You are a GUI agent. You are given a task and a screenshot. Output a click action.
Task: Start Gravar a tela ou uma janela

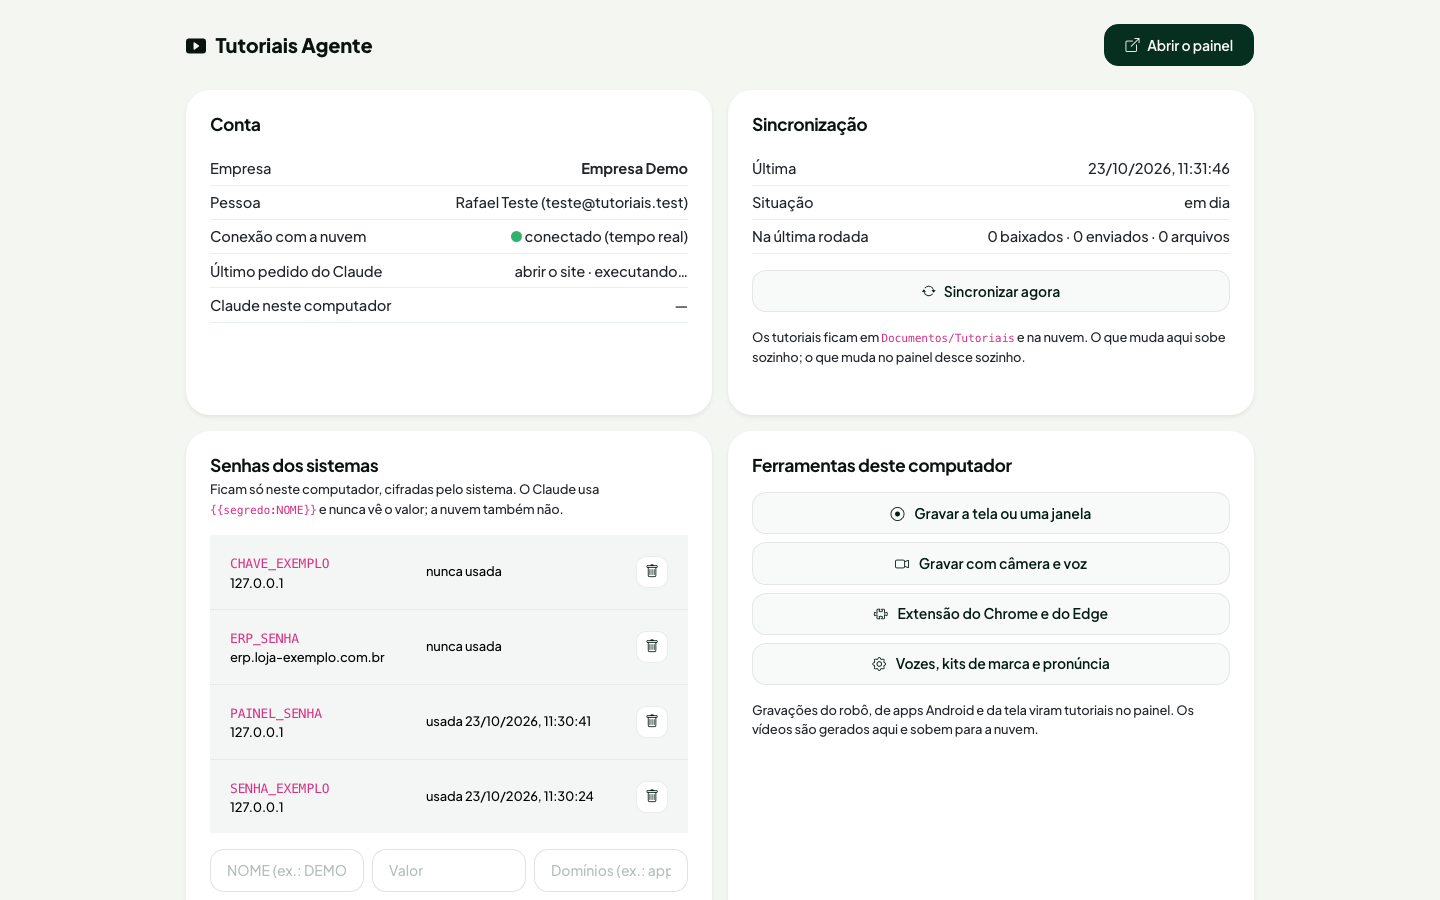pyautogui.click(x=991, y=513)
